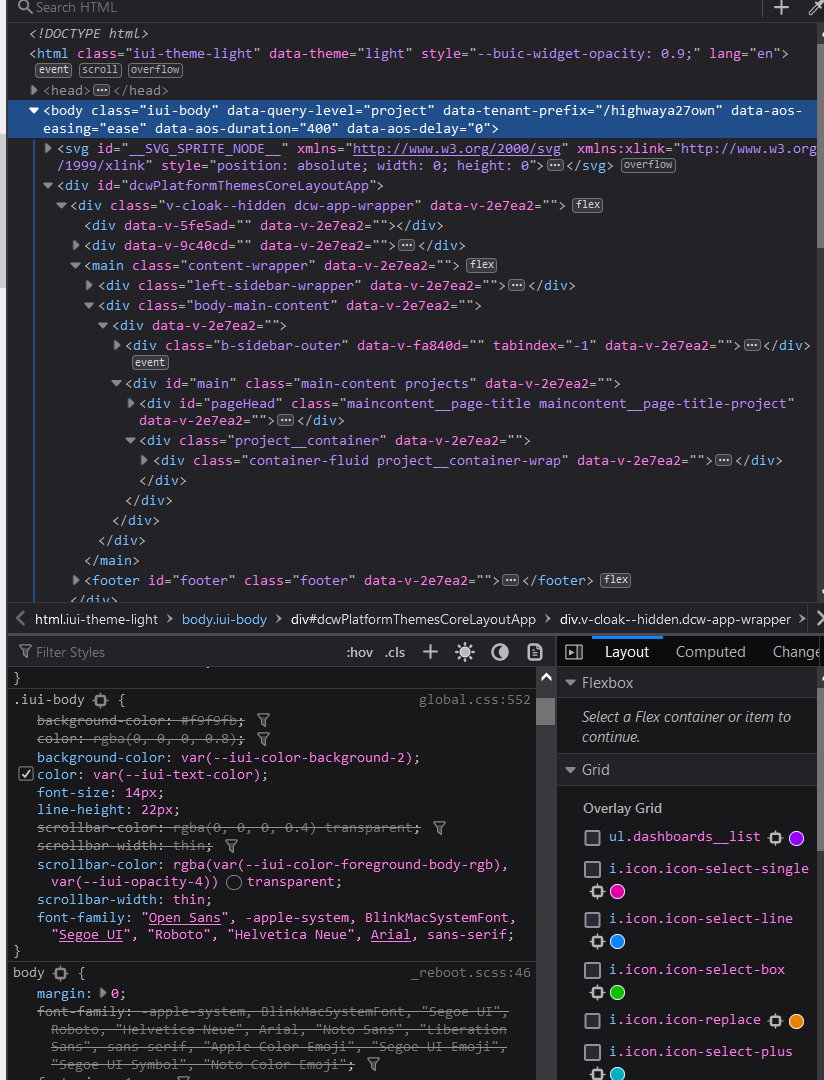Expand the footer element in the markup tree
This screenshot has height=1080, width=824.
pos(77,580)
